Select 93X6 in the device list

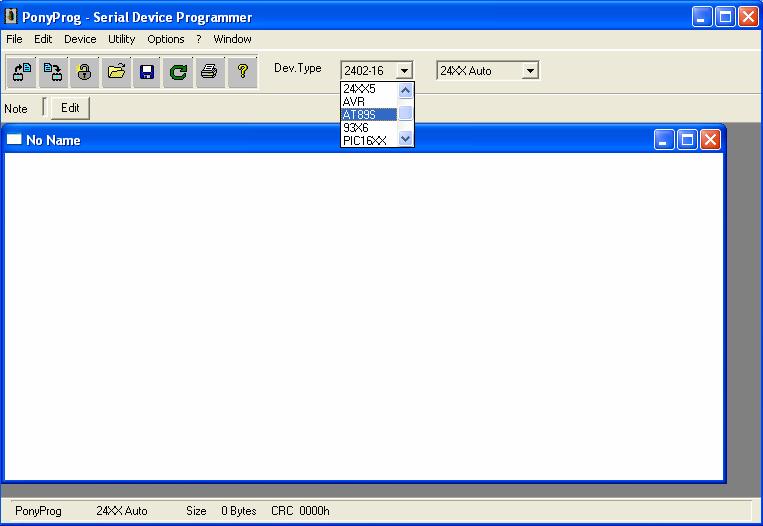(x=369, y=127)
